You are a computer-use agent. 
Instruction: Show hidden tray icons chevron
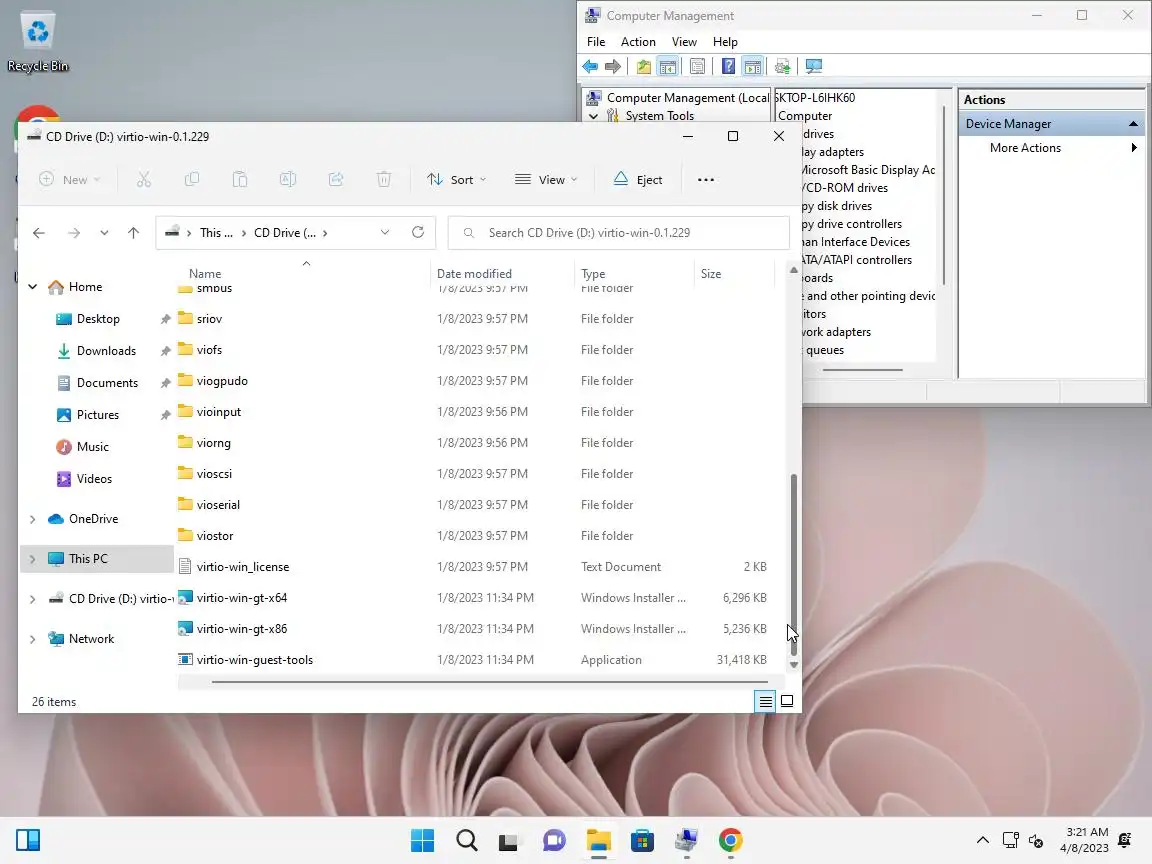pyautogui.click(x=982, y=840)
